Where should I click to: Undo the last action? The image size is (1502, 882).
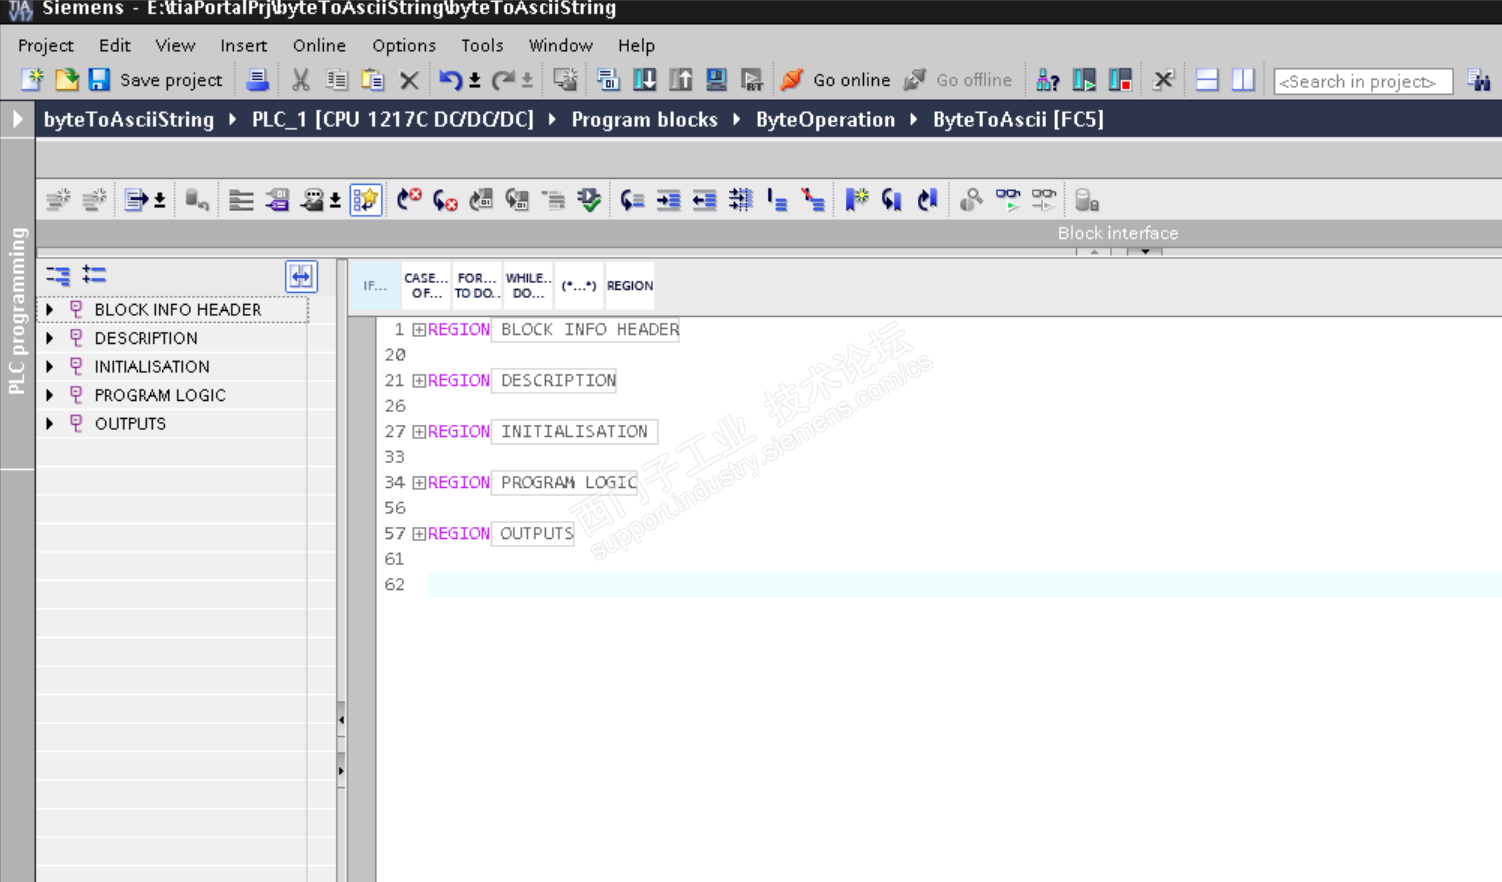click(x=450, y=80)
